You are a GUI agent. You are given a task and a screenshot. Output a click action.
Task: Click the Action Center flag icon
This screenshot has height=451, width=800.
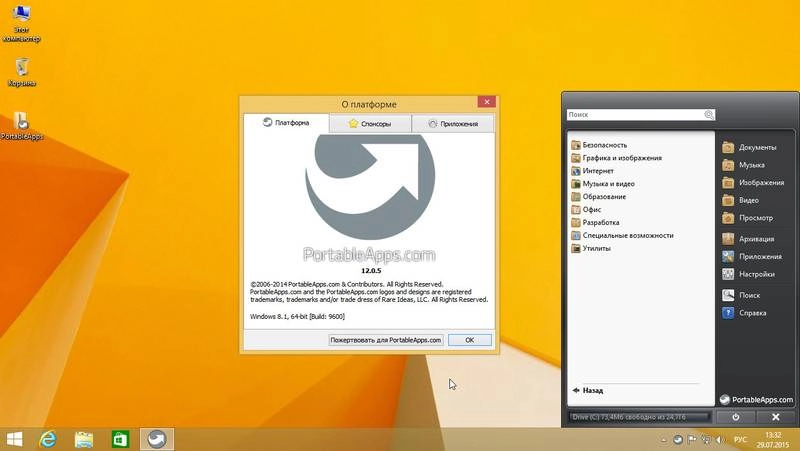692,439
